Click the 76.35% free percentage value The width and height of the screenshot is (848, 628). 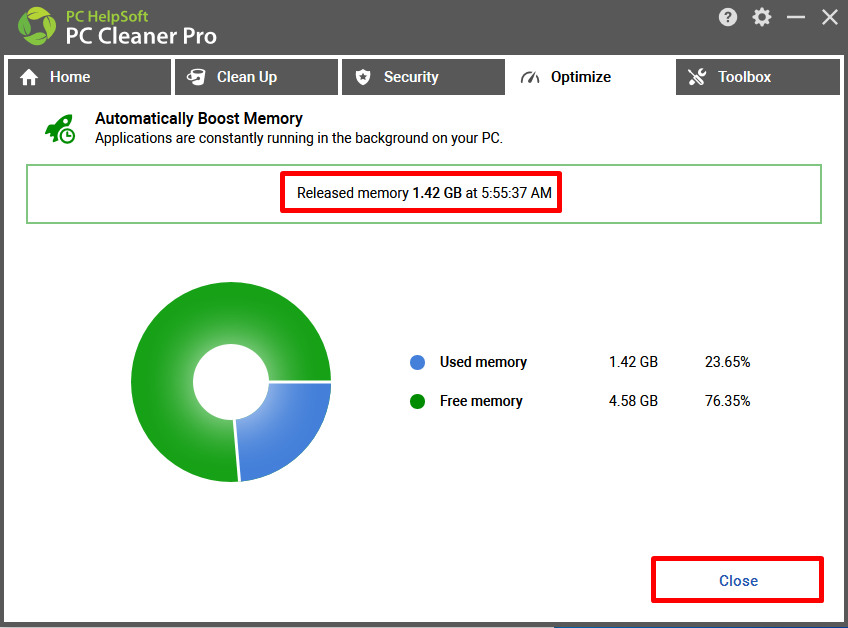pos(727,401)
